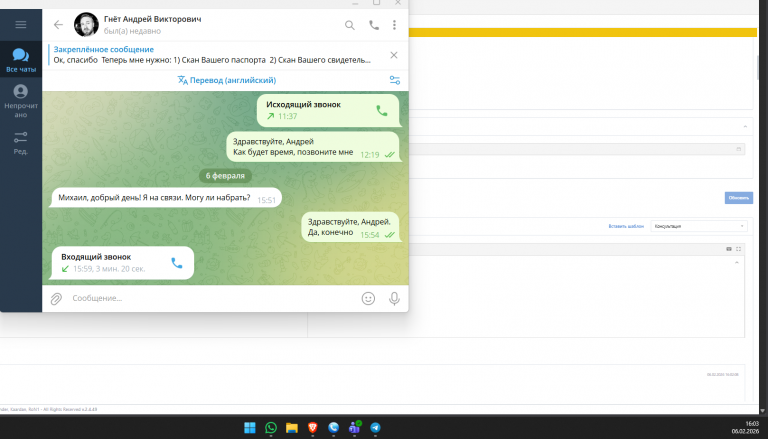Call back from the Входящий звонок bubble

click(177, 263)
